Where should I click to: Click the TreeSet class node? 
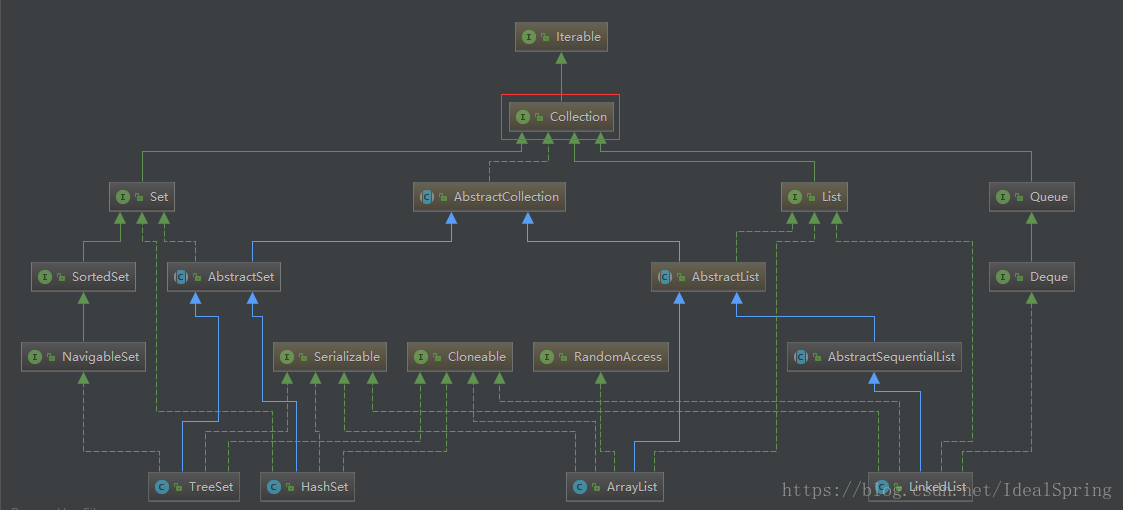click(193, 487)
